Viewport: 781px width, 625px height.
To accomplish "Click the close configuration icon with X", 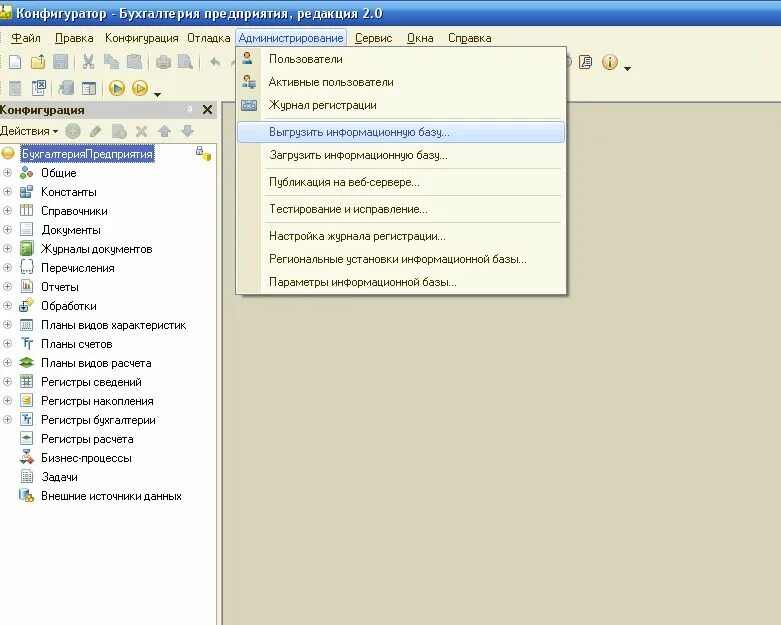I will click(x=38, y=89).
